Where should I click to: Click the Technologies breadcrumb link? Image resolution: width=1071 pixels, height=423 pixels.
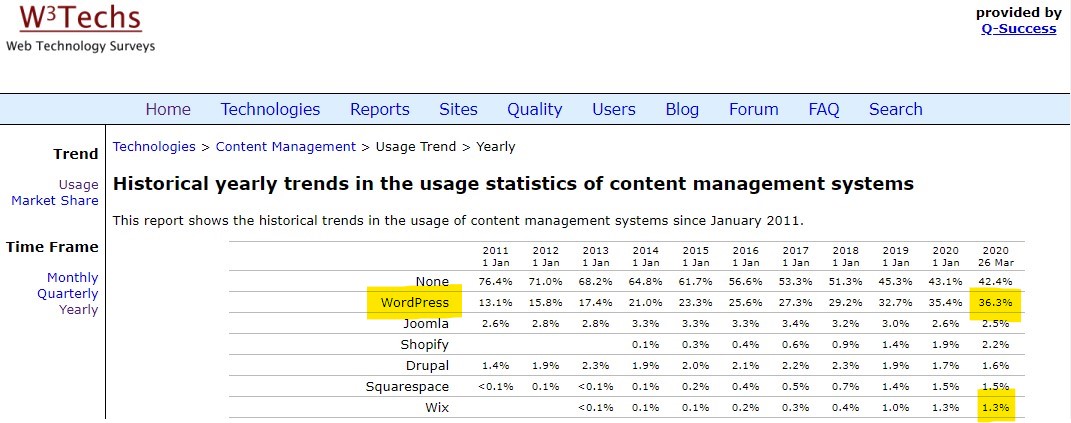(x=154, y=146)
